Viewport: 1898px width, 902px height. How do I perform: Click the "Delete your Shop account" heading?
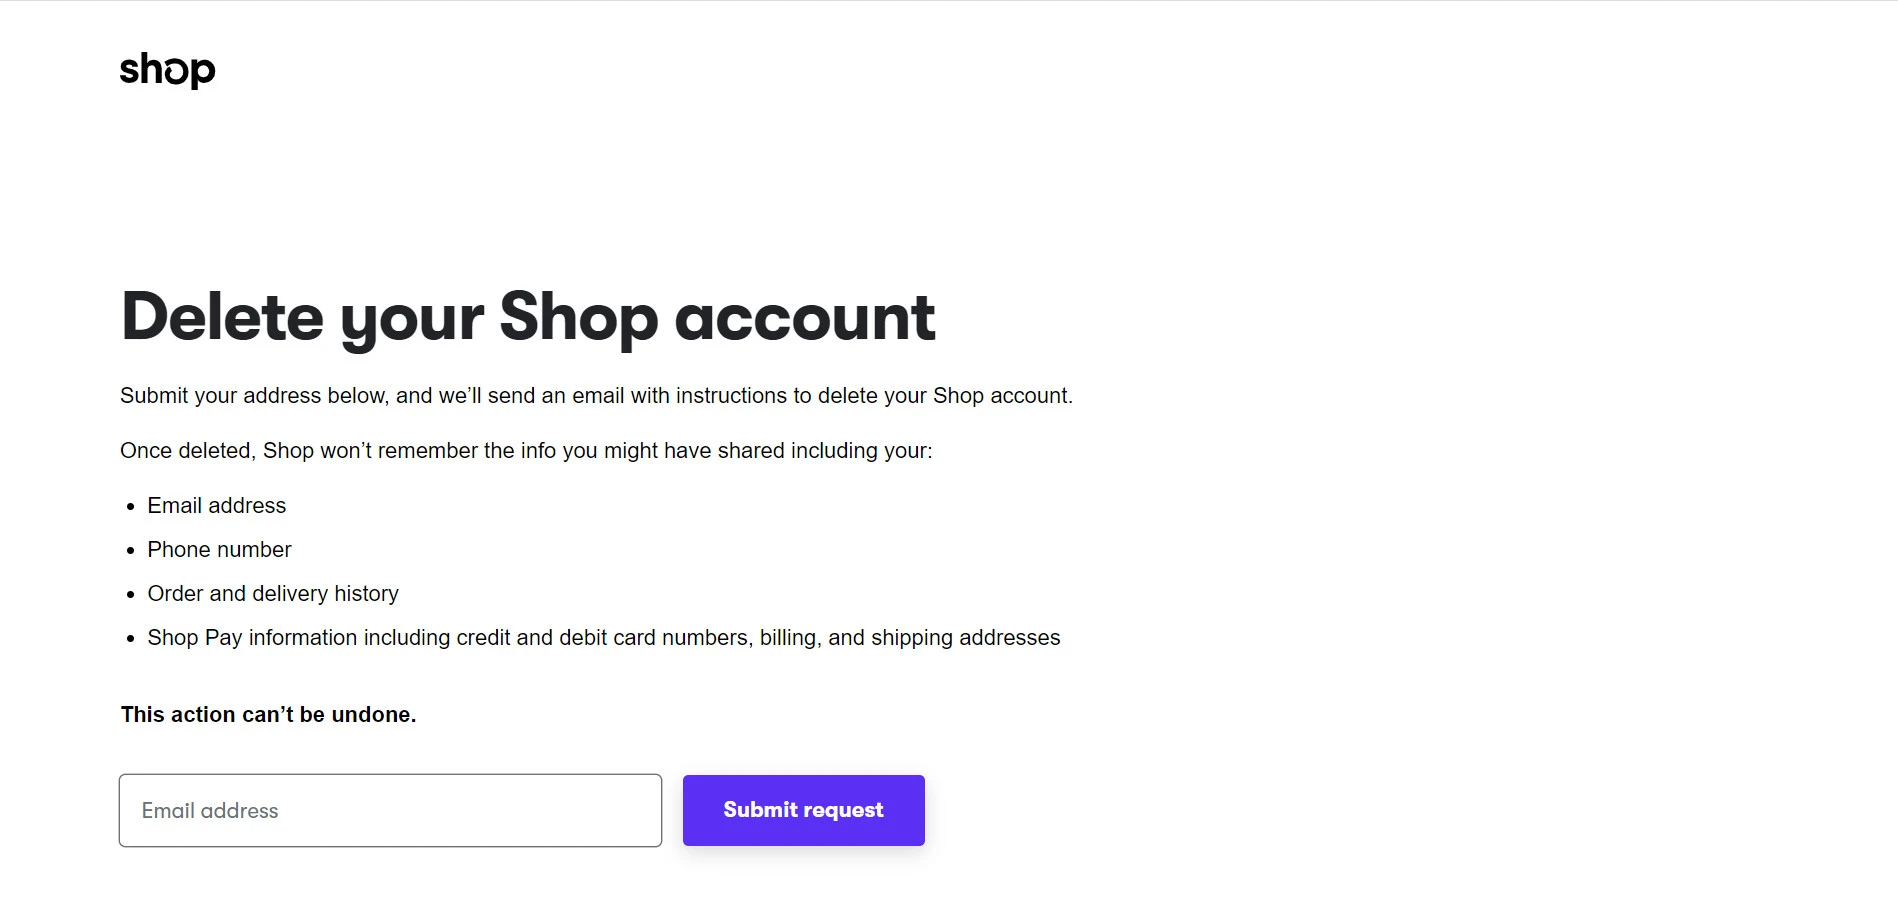coord(528,317)
